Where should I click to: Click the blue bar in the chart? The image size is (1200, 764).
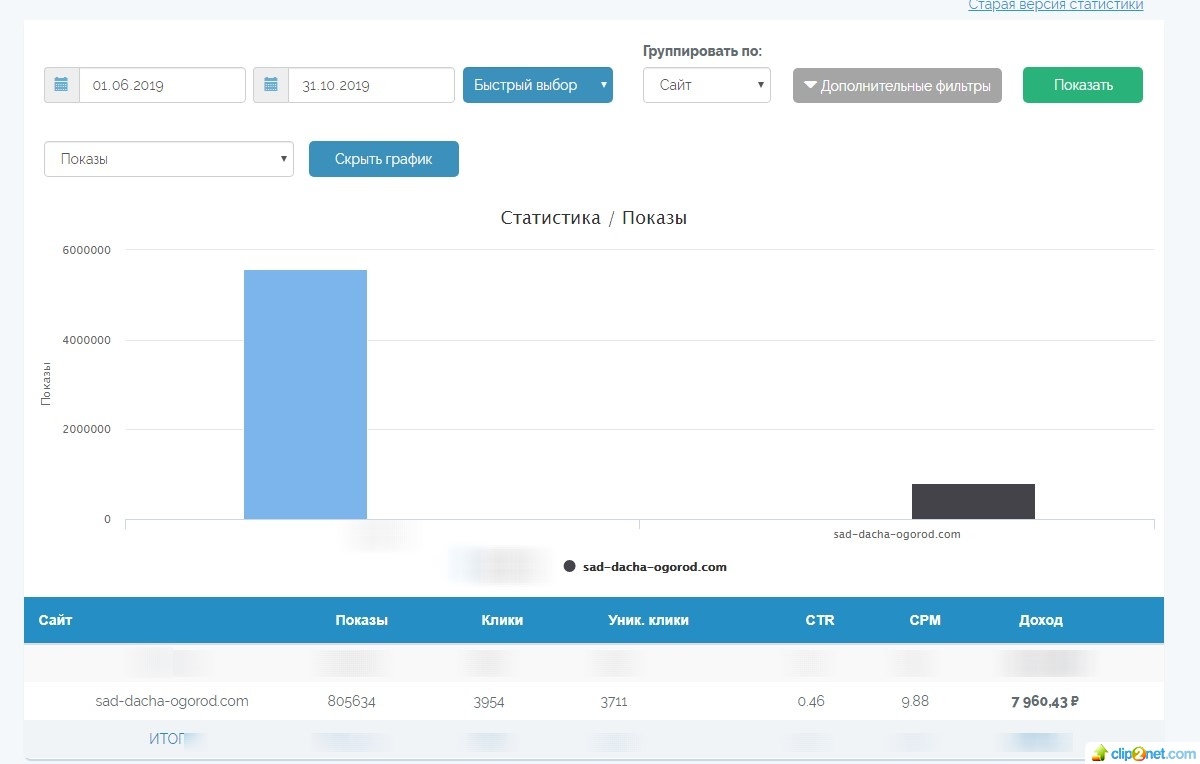click(x=305, y=394)
